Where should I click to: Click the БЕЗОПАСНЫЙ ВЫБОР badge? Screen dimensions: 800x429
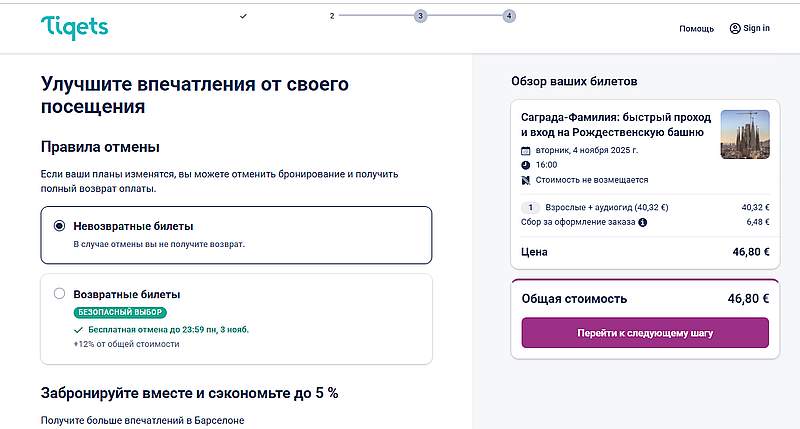click(120, 312)
